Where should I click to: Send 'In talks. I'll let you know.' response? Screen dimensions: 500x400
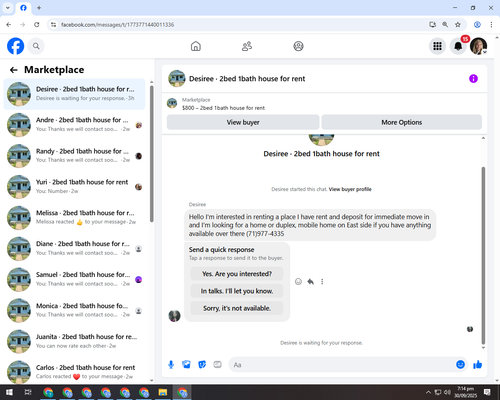237,291
